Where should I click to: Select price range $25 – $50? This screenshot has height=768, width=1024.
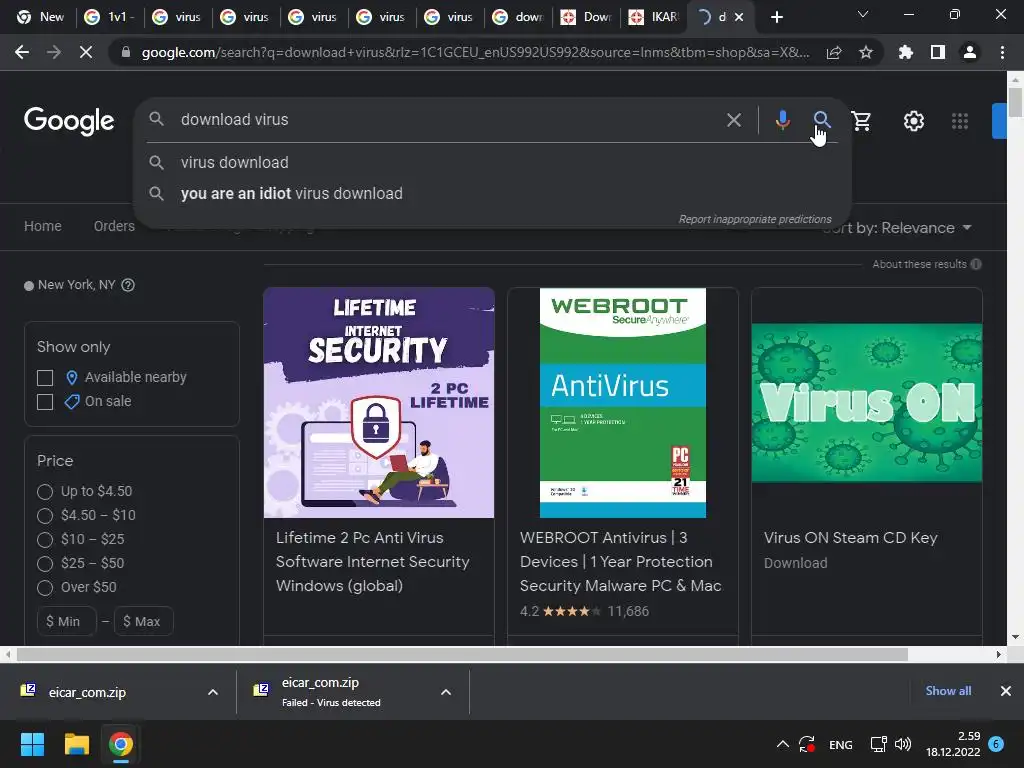coord(45,564)
